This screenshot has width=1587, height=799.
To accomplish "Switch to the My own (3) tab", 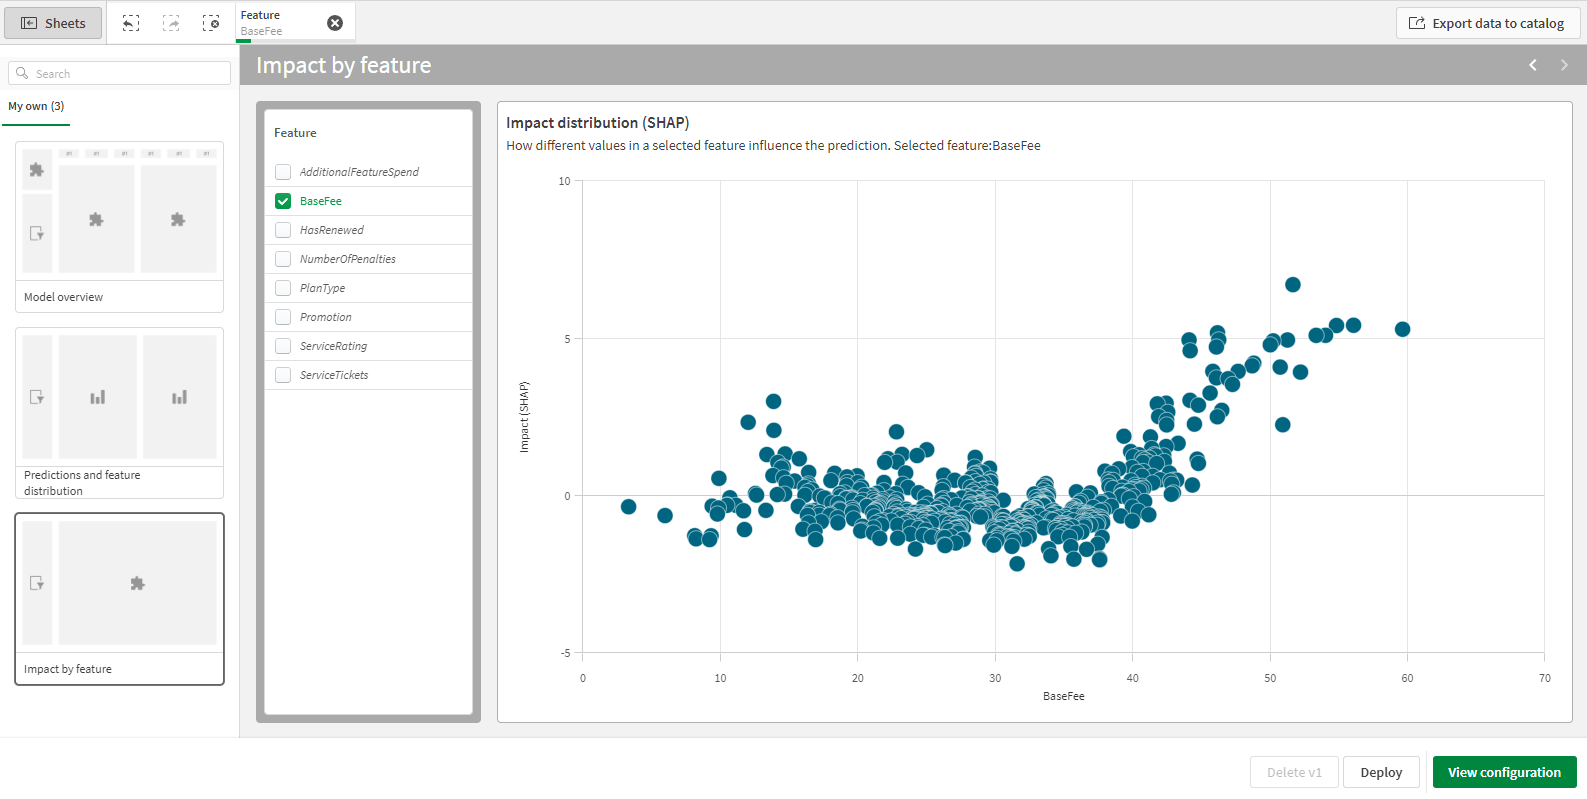I will pyautogui.click(x=36, y=106).
